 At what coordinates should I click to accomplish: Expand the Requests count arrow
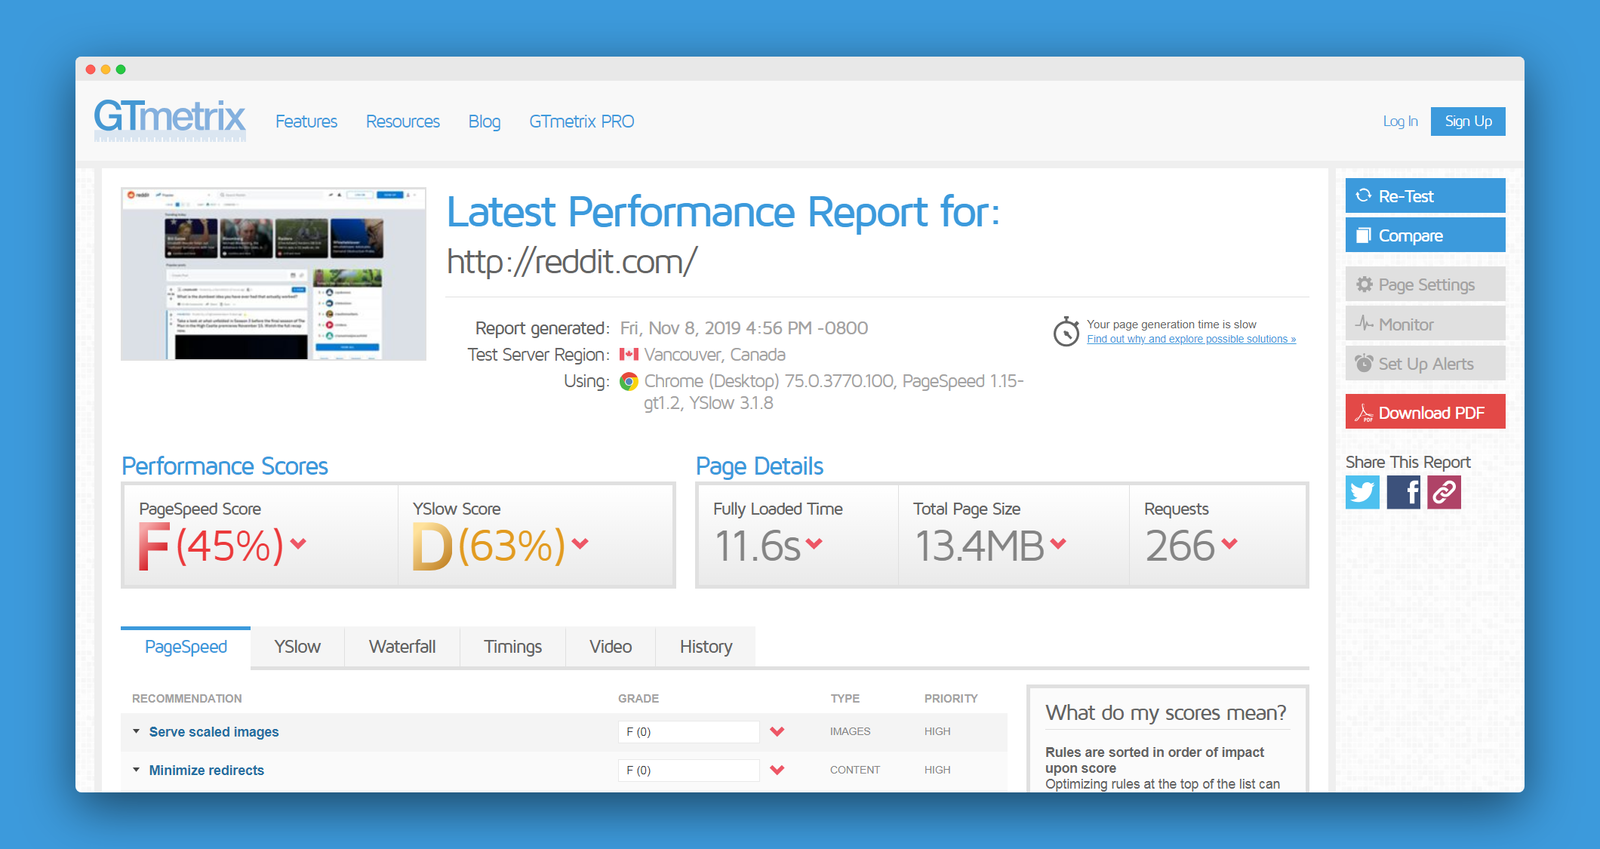point(1229,544)
